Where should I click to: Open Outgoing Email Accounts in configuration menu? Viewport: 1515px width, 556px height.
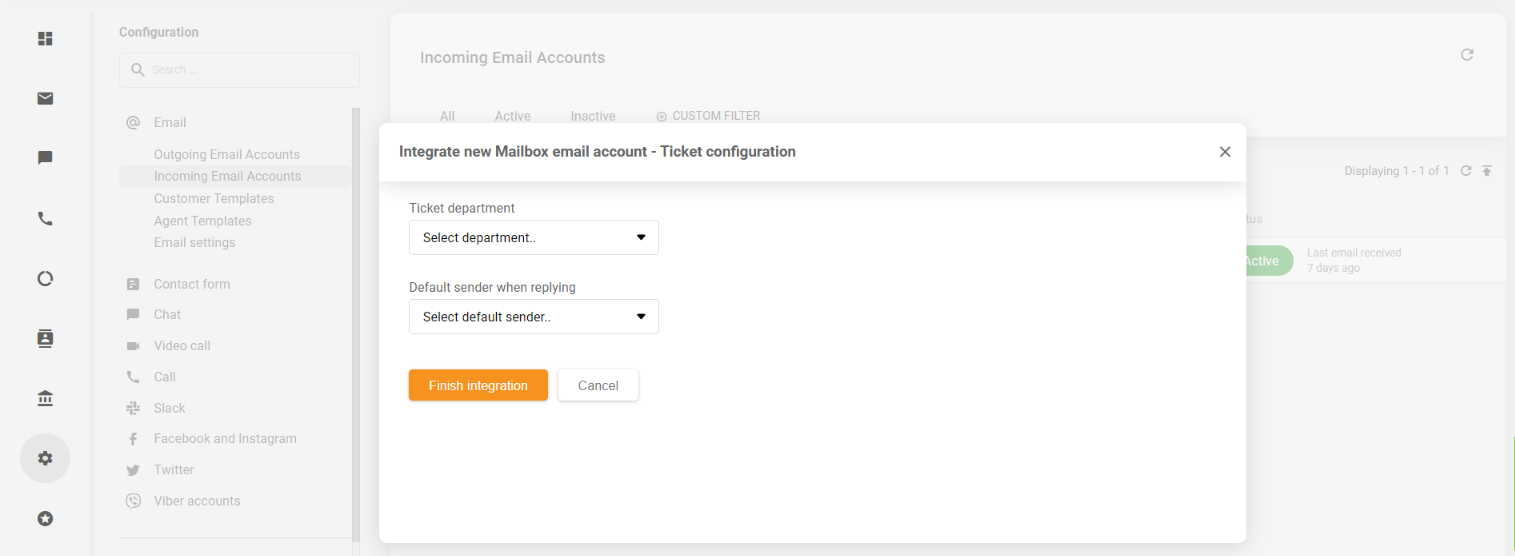227,154
